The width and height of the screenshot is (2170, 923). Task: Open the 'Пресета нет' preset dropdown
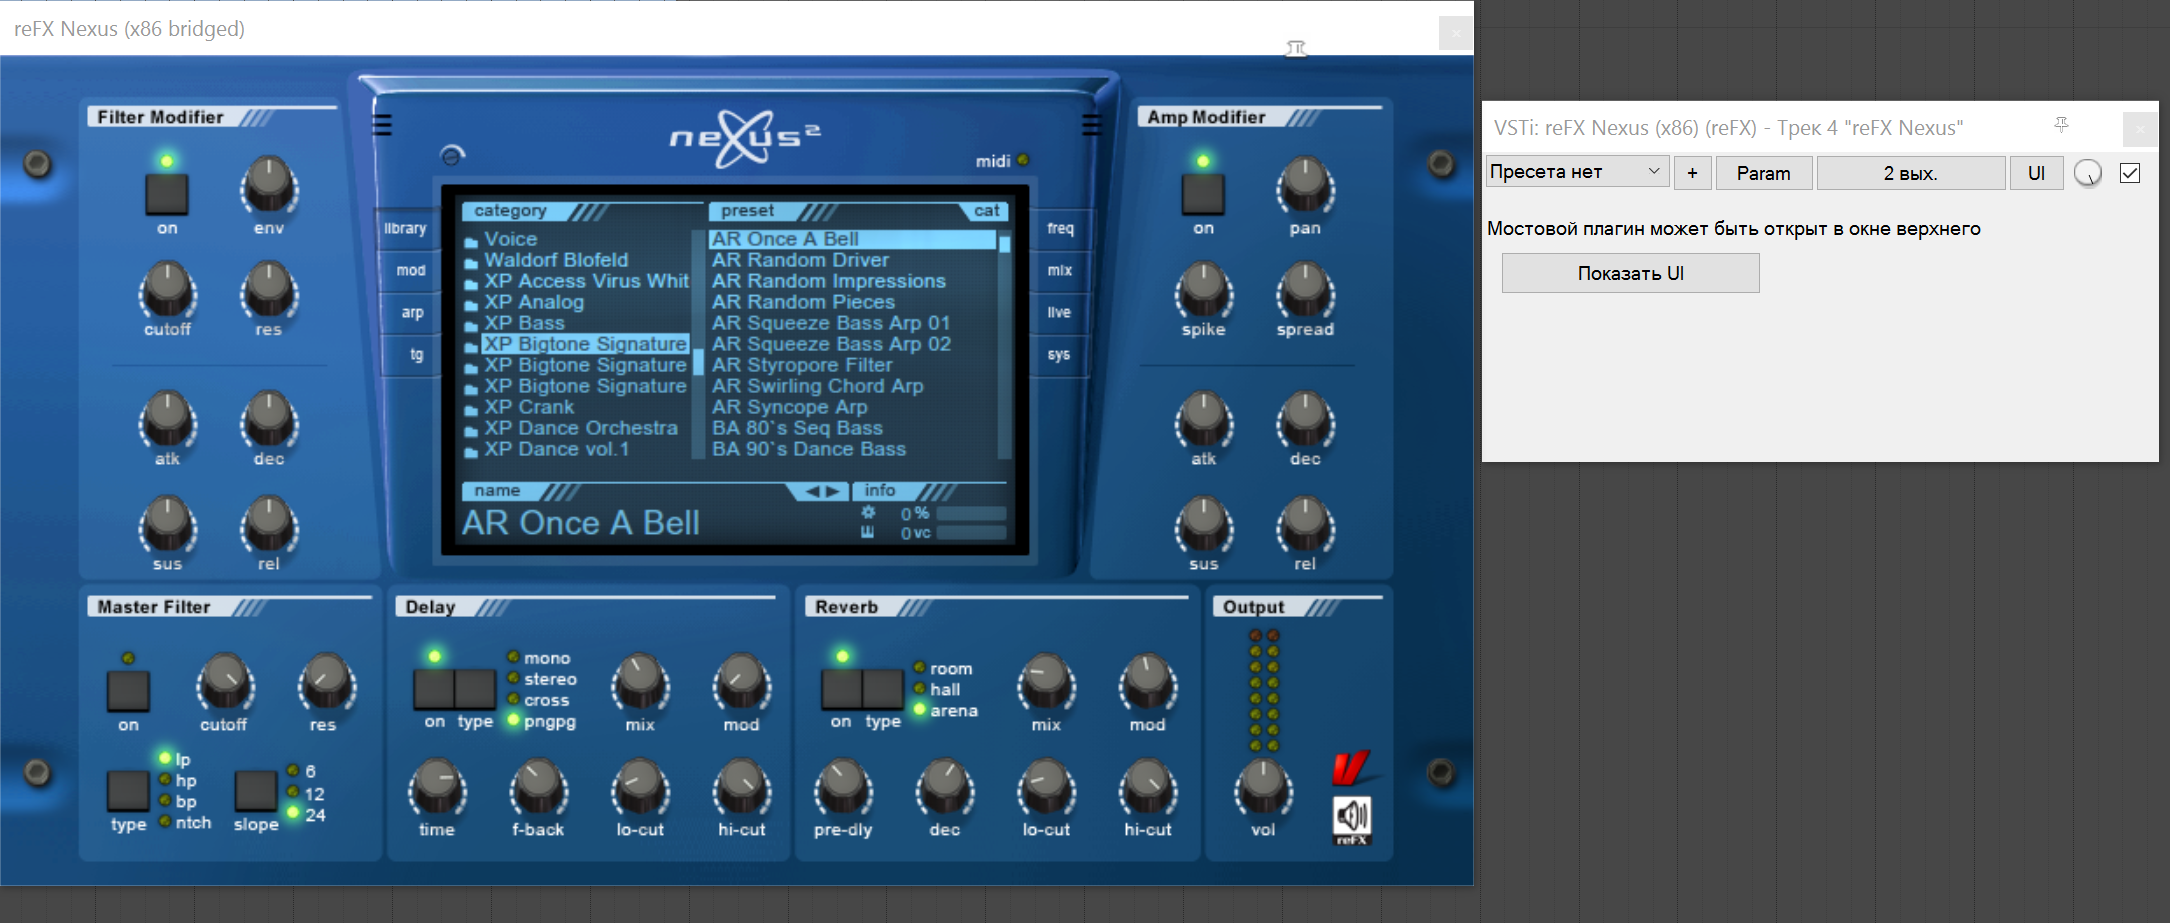(1577, 172)
